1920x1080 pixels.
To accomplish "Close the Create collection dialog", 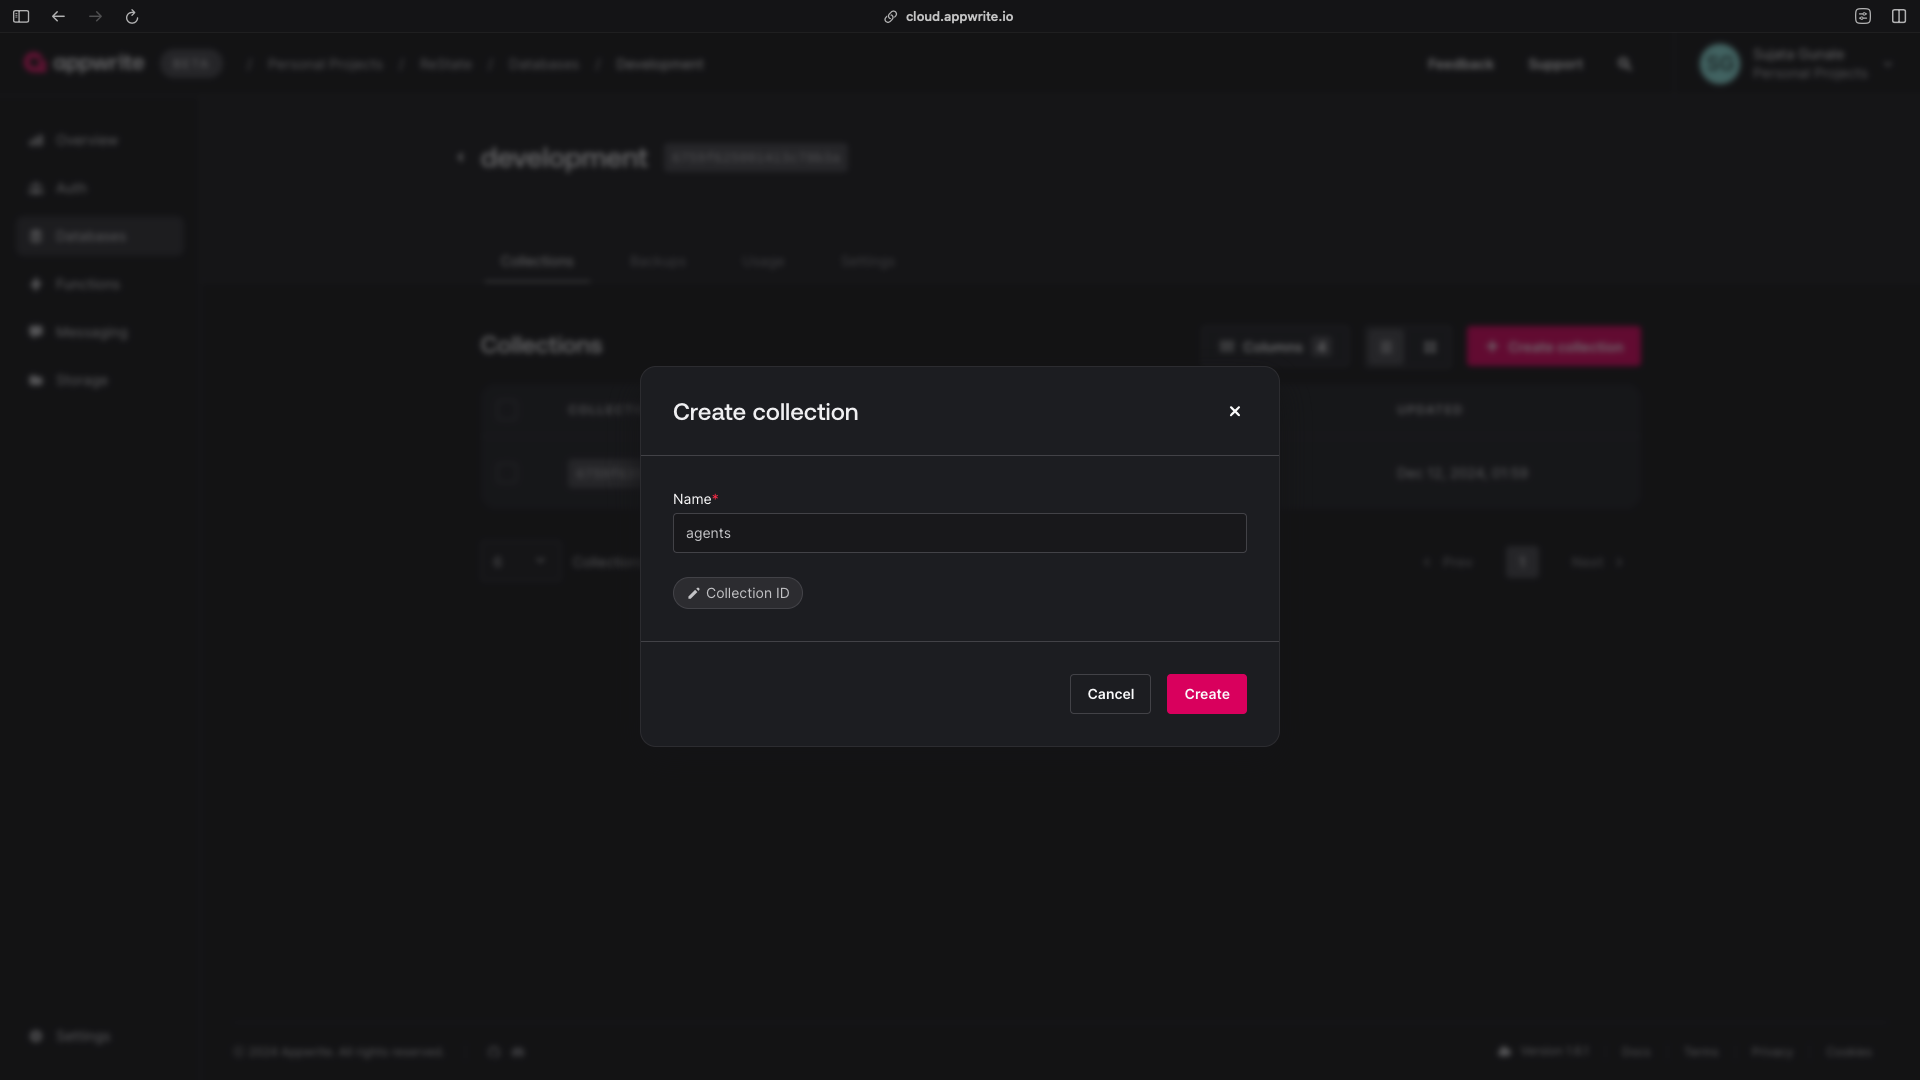I will [1234, 411].
